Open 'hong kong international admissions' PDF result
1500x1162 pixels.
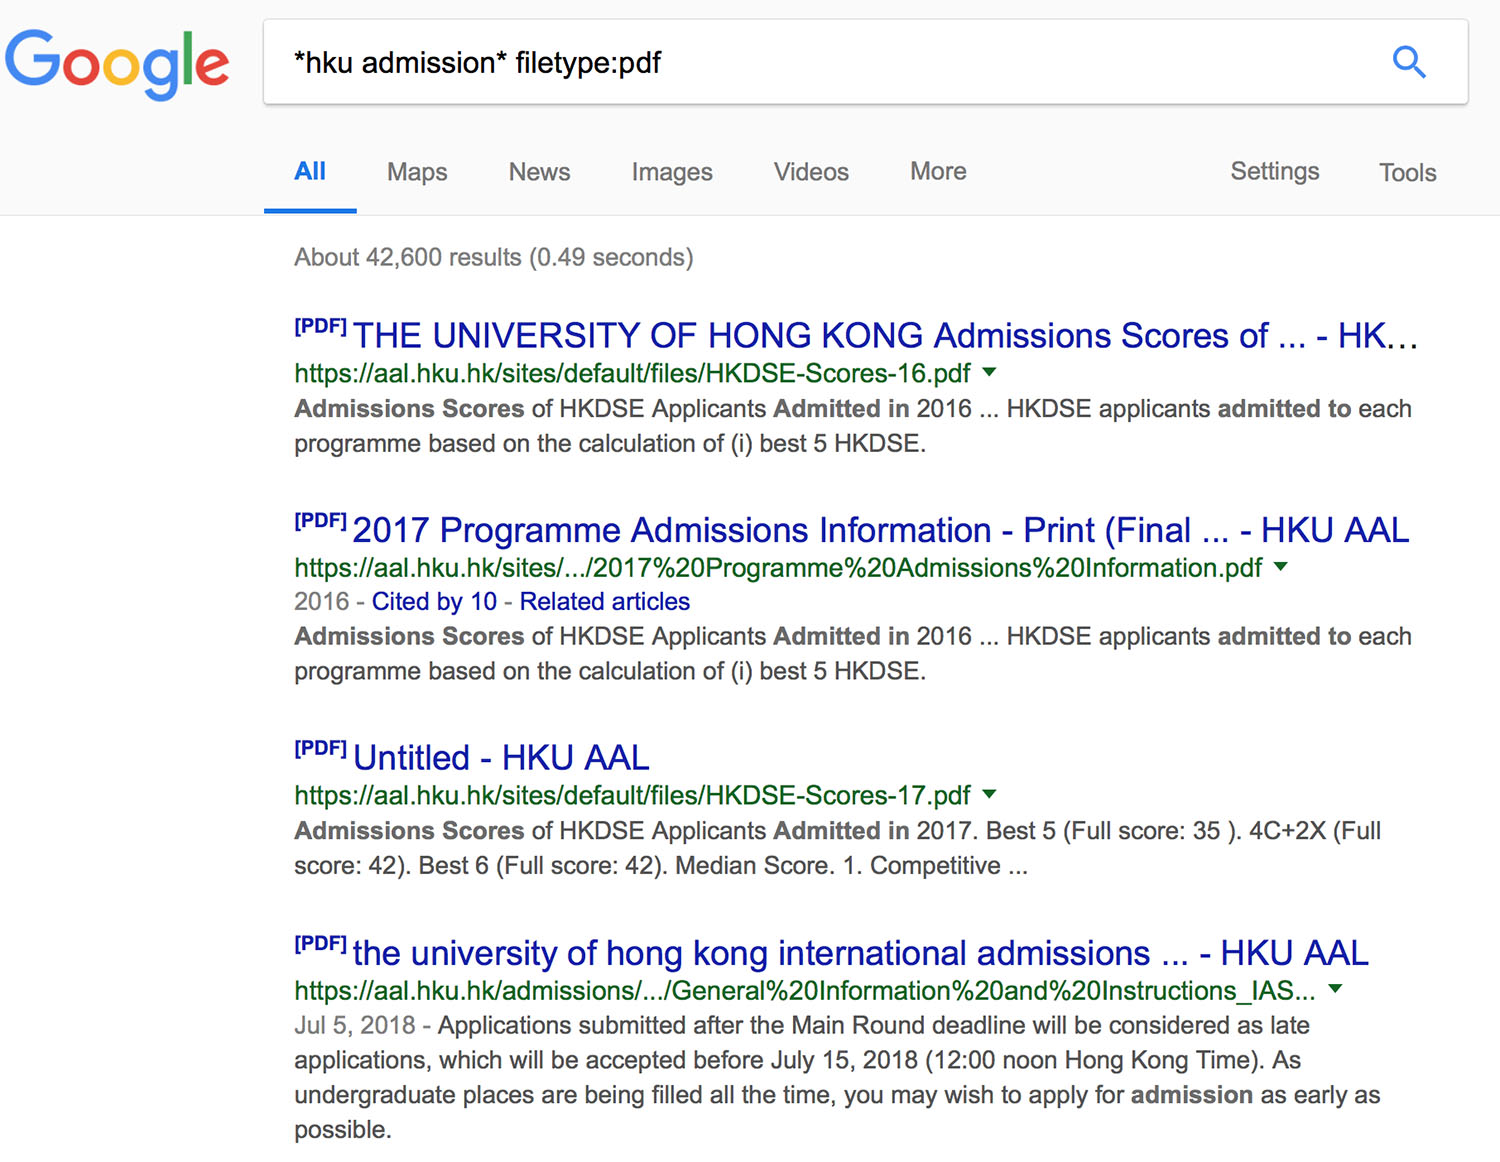pos(860,953)
